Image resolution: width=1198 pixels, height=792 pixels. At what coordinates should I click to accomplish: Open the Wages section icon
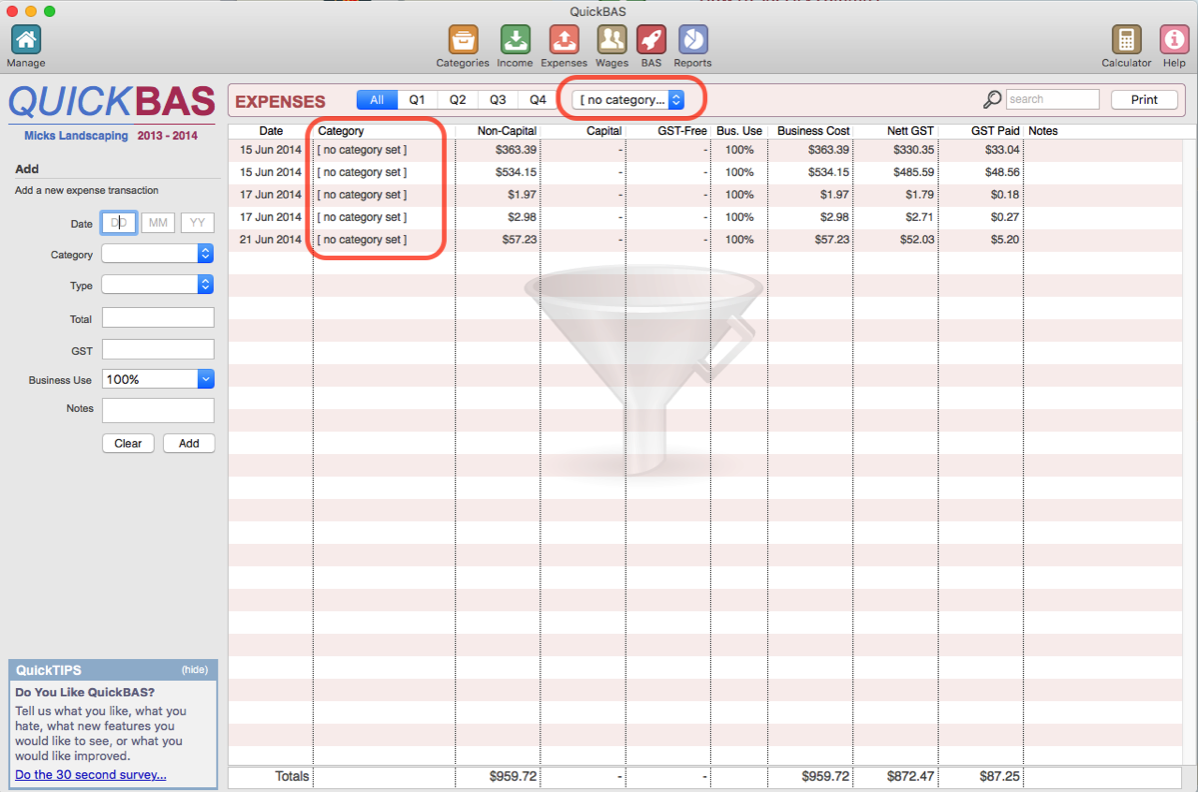tap(612, 40)
